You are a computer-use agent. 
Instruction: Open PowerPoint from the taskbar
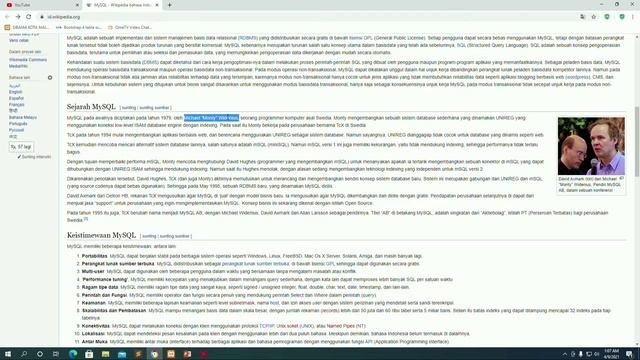[187, 354]
